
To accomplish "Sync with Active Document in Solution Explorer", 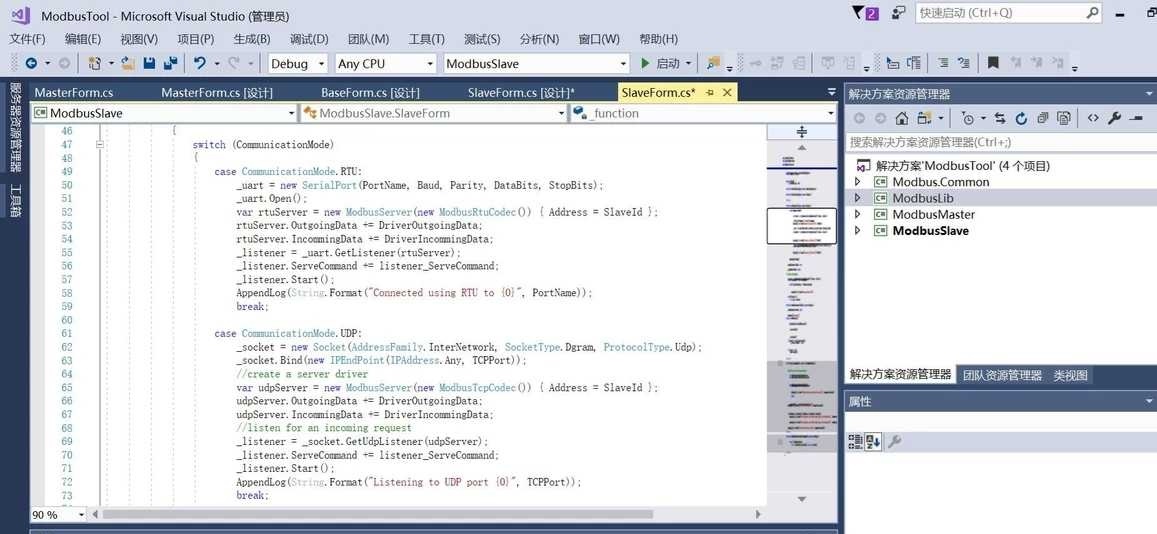I will tap(1000, 118).
